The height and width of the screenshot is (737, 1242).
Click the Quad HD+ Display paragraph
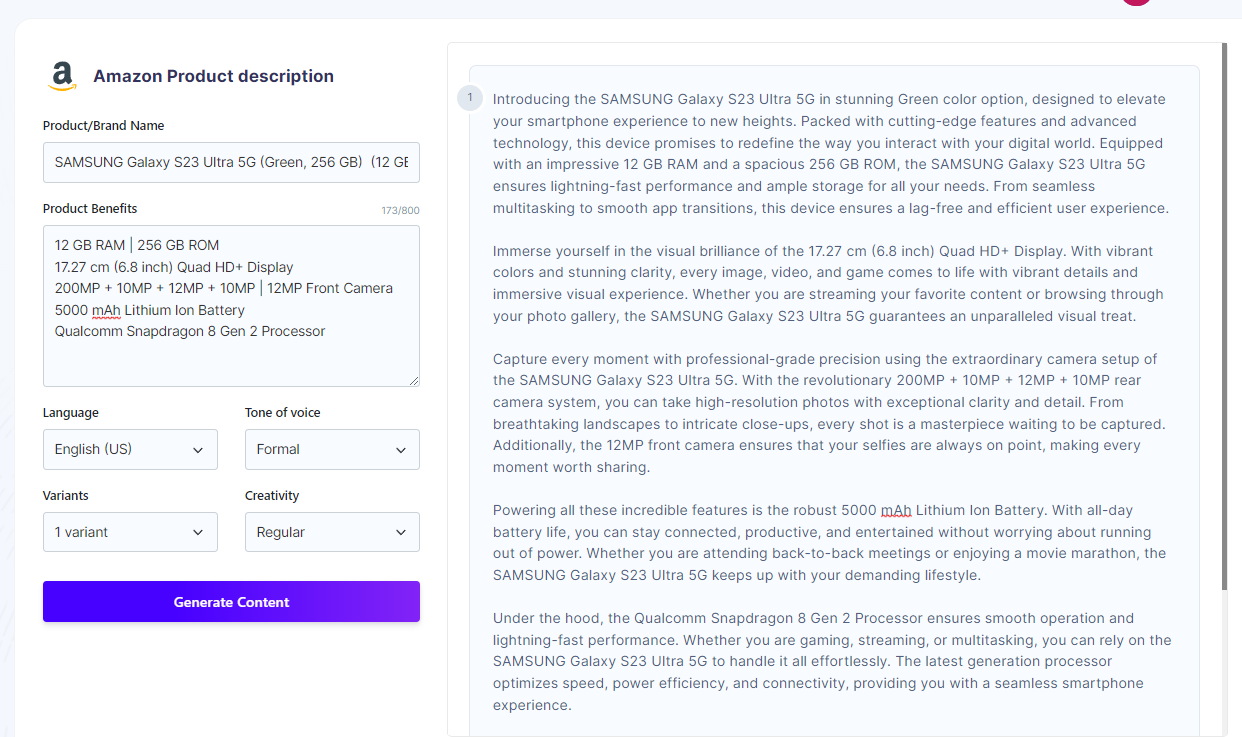830,283
